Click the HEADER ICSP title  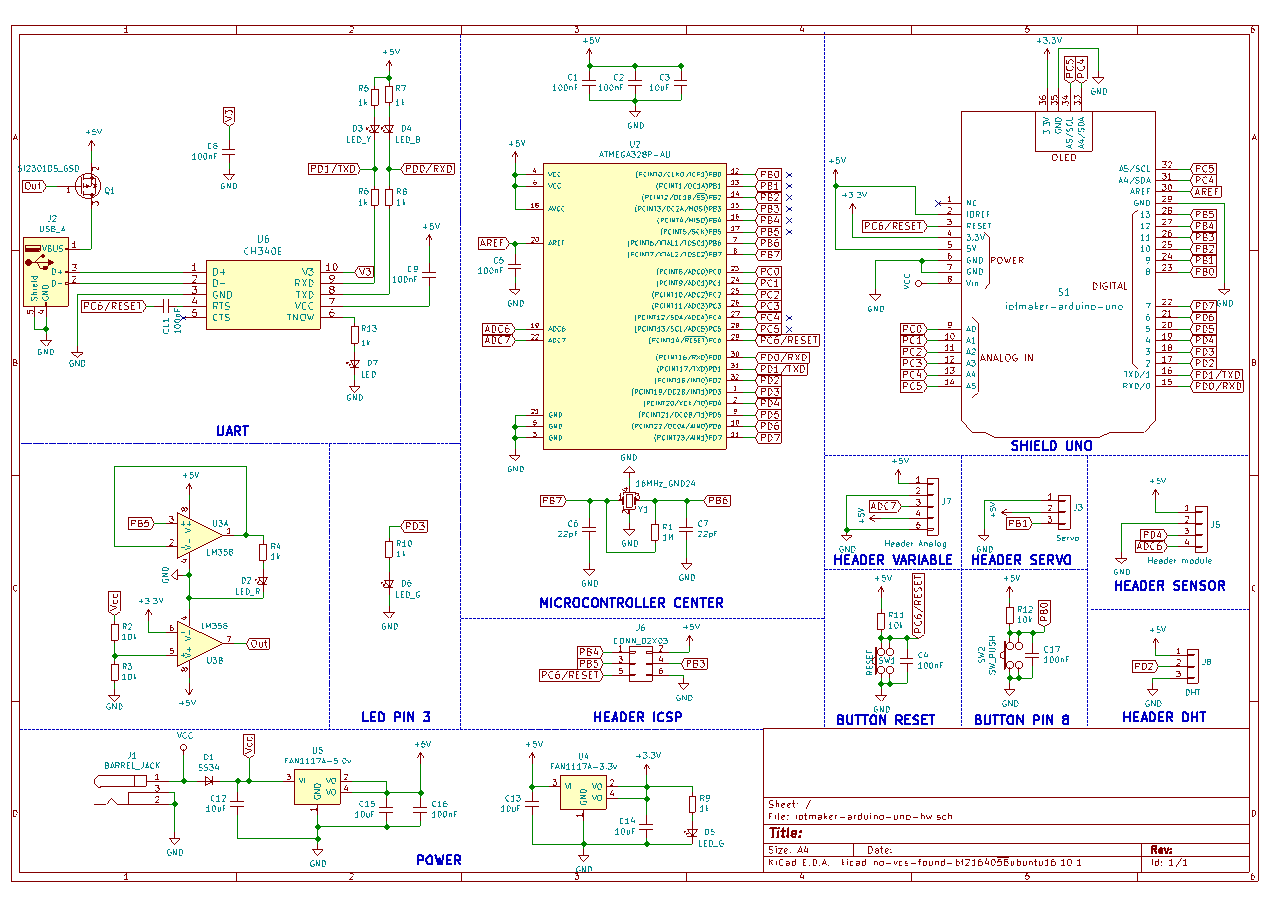pyautogui.click(x=639, y=716)
